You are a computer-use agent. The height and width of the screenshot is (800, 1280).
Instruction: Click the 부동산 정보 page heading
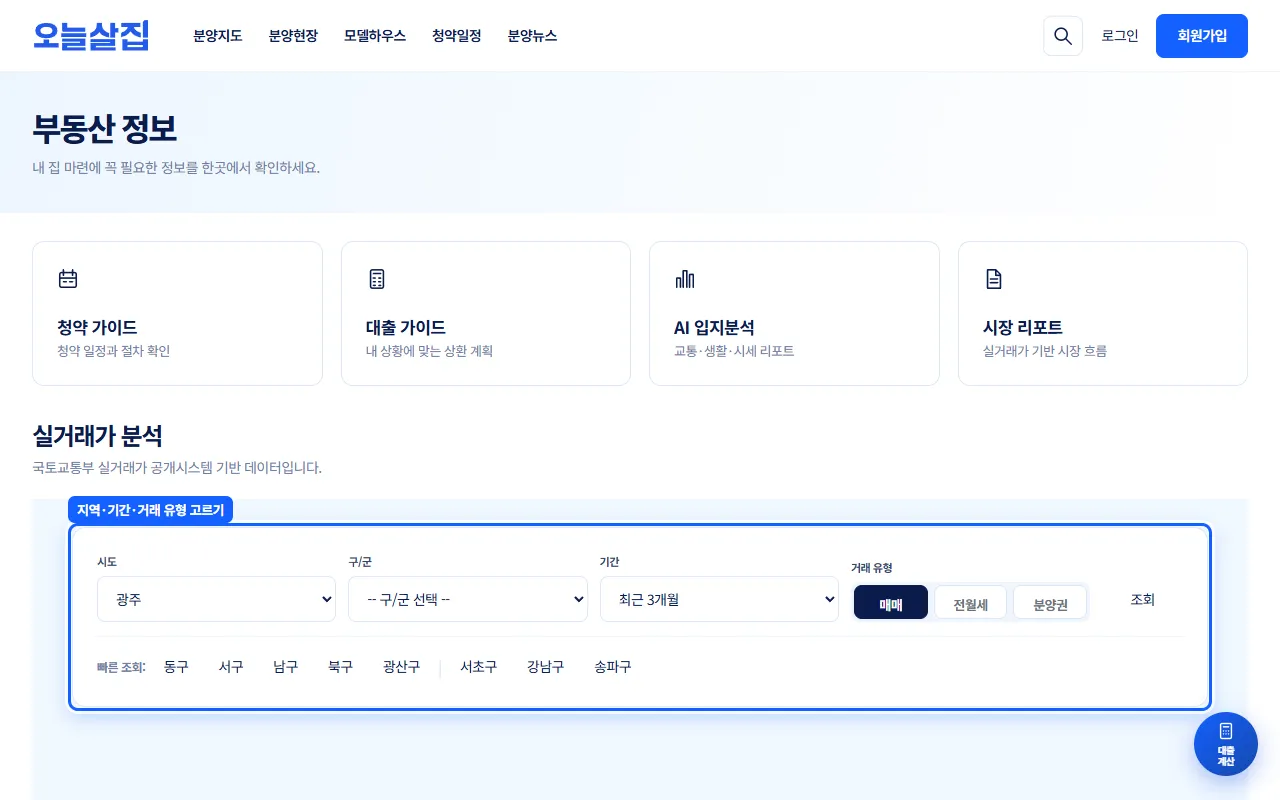coord(104,129)
